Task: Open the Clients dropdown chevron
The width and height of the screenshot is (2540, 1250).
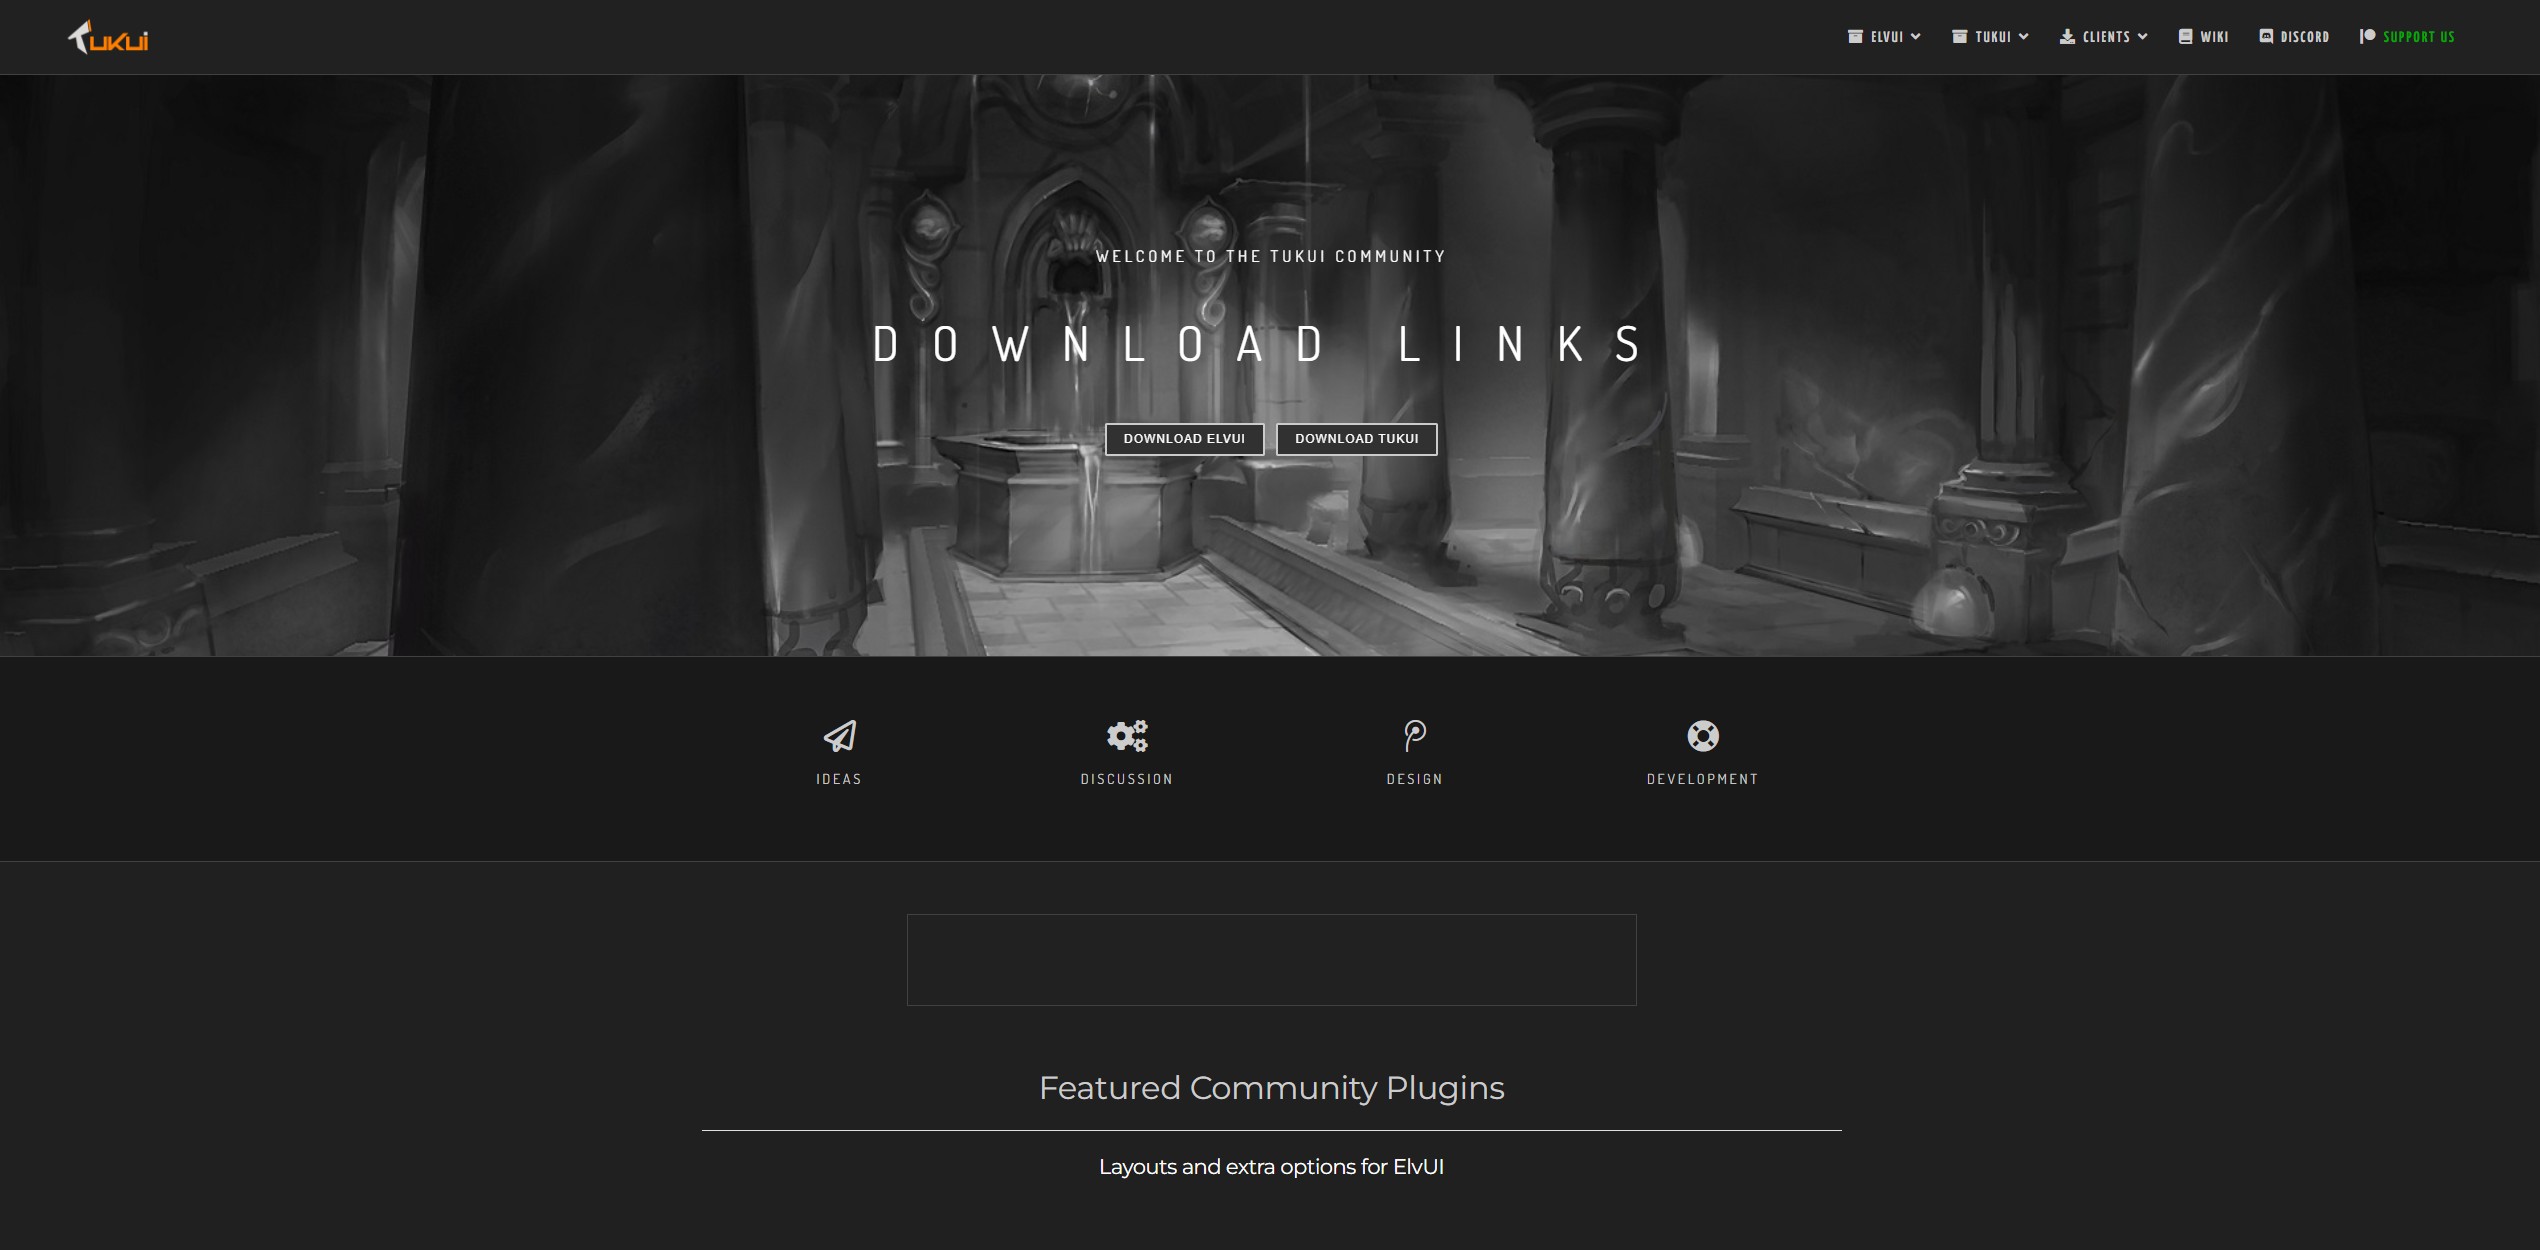Action: 2142,36
